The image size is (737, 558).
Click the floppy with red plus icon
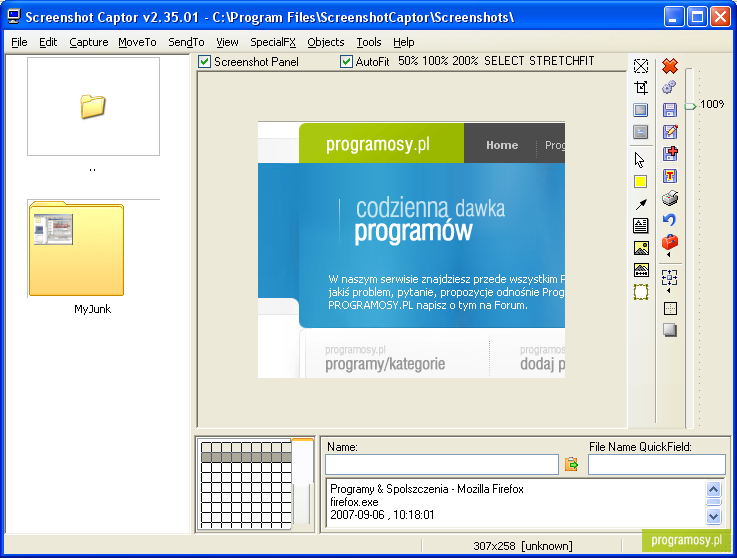pyautogui.click(x=670, y=154)
